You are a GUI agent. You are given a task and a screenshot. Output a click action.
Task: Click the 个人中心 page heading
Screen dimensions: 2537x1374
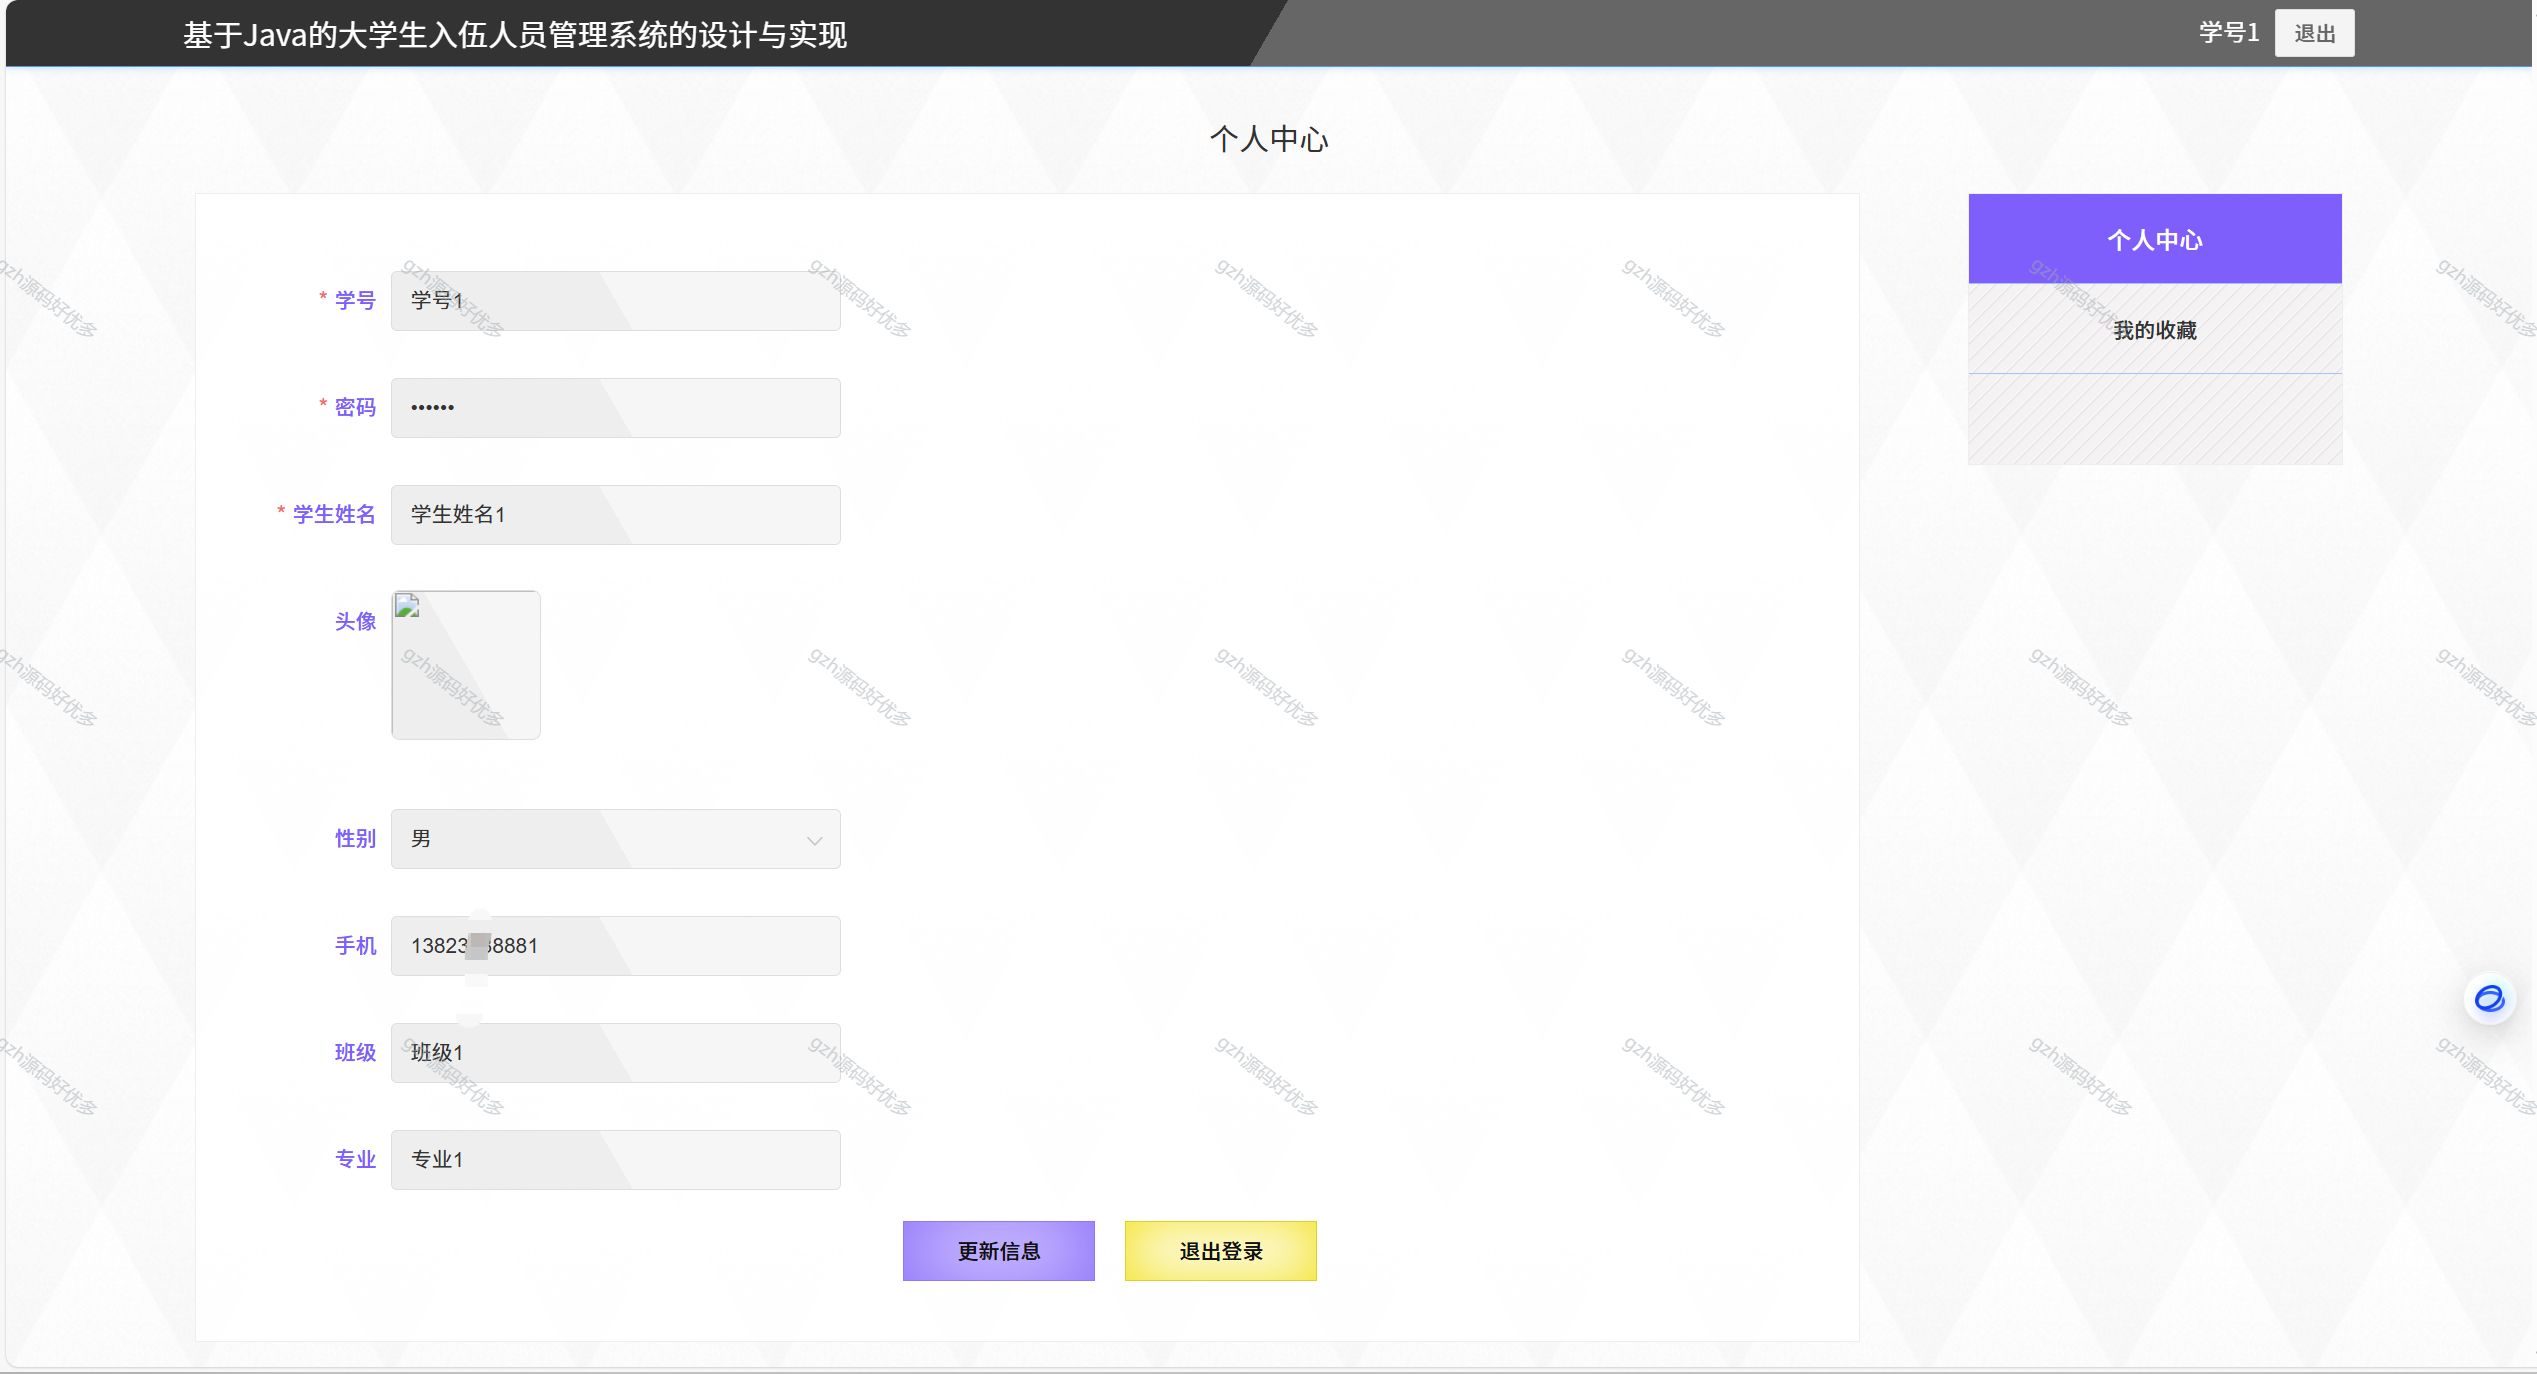tap(1268, 139)
